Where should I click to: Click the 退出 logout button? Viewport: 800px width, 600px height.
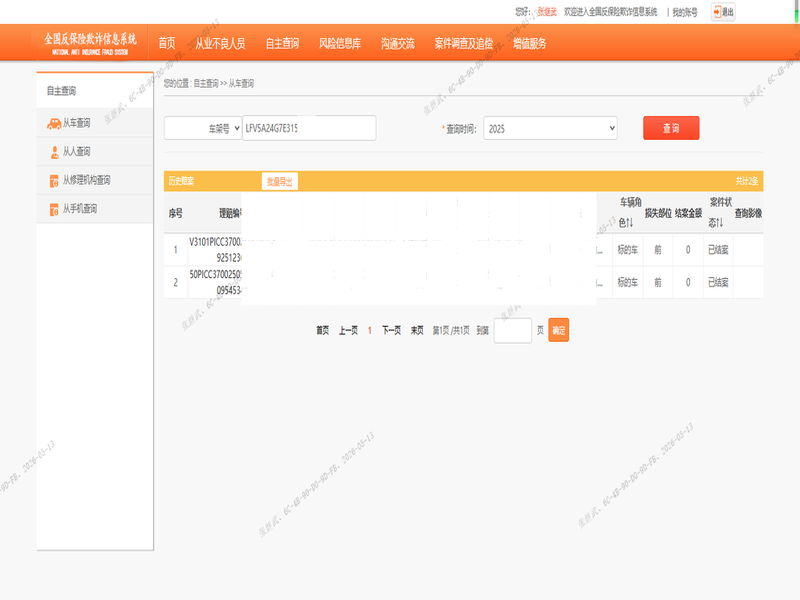coord(723,12)
